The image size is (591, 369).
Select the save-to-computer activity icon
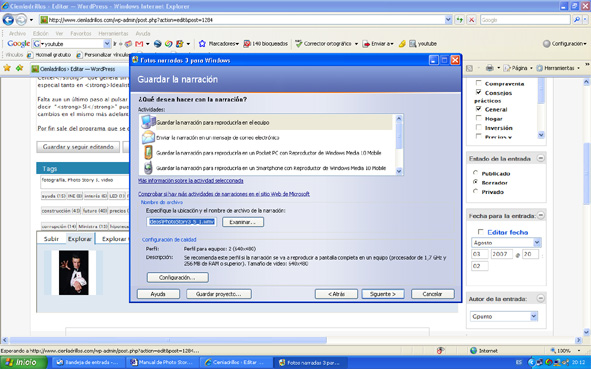click(x=148, y=122)
